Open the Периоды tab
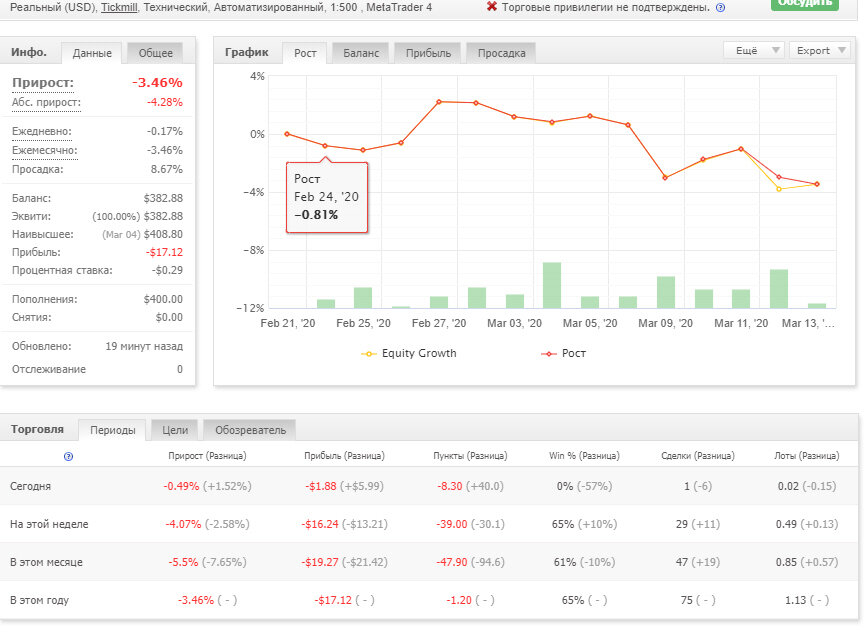 pyautogui.click(x=113, y=430)
